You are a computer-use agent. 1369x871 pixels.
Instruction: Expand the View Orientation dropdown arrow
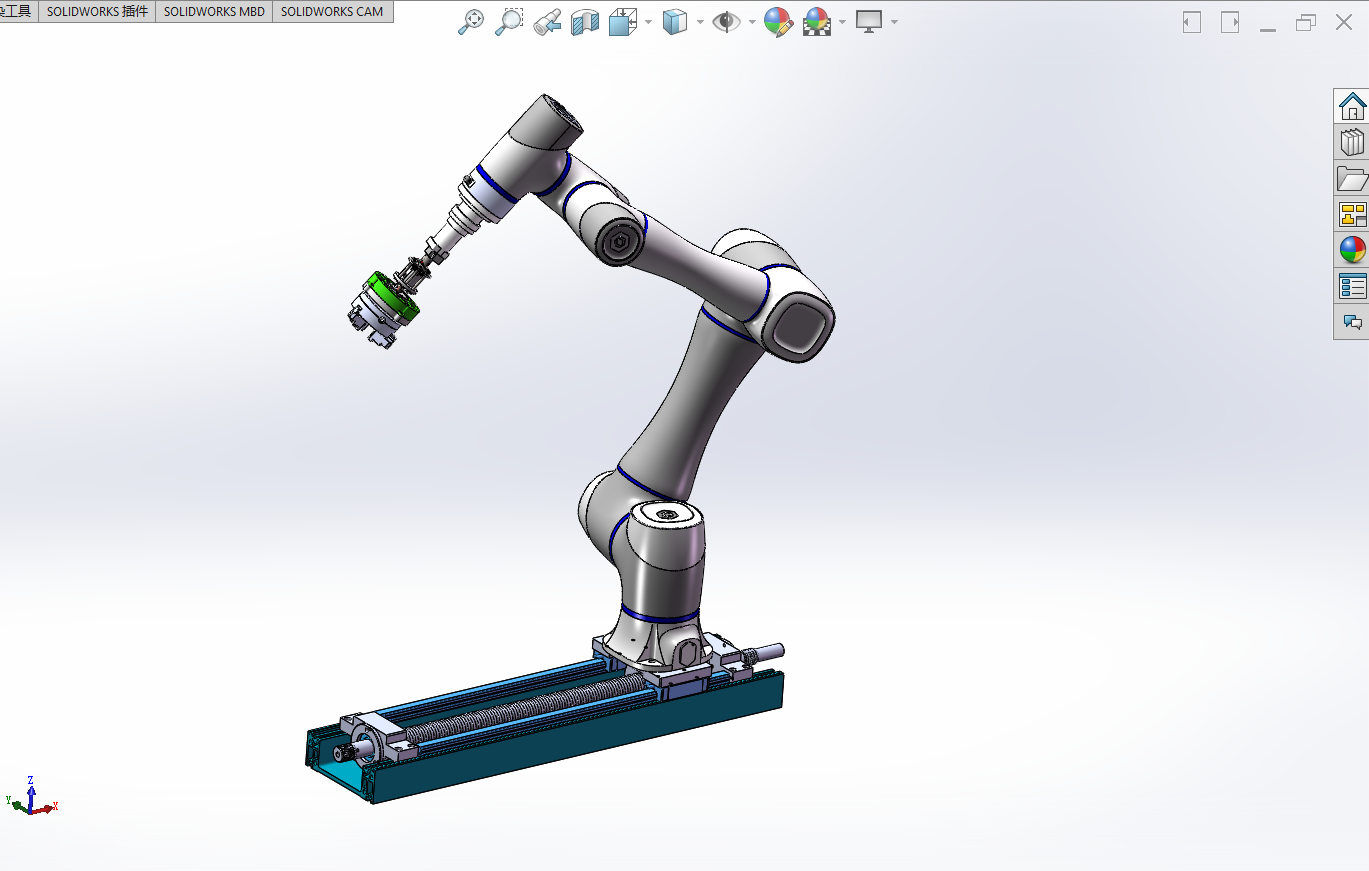(649, 22)
